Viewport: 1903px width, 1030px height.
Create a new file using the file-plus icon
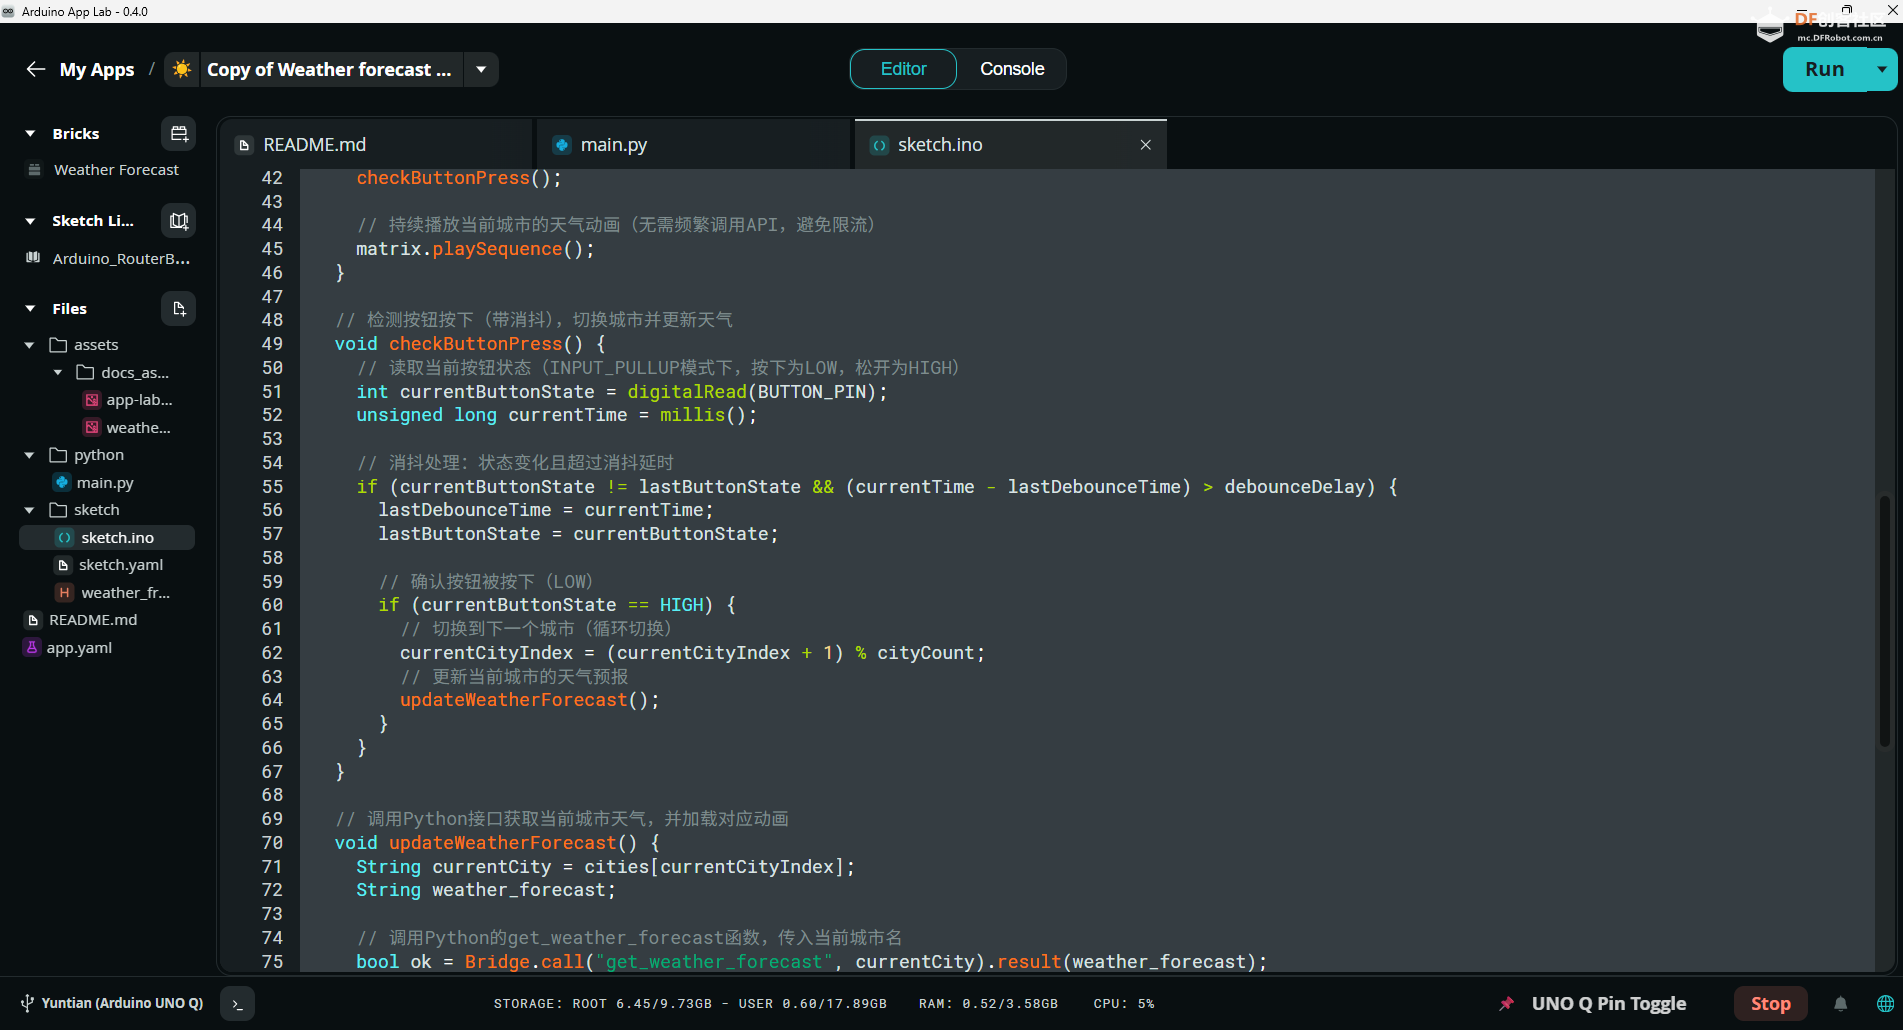pos(178,308)
